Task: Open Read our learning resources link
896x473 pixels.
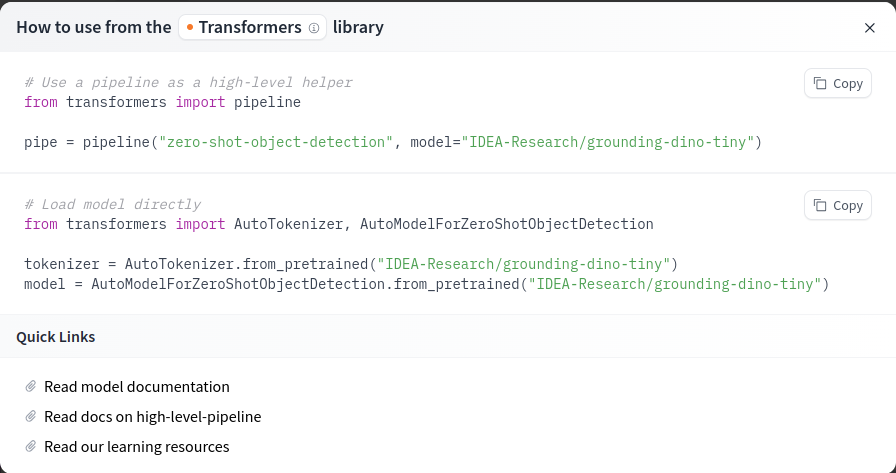Action: pos(137,447)
